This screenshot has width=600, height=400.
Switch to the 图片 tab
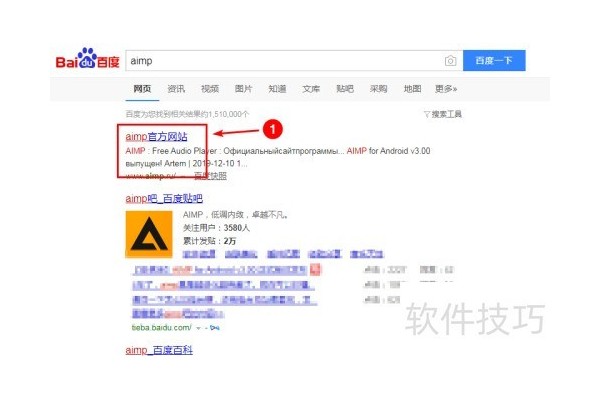point(243,89)
